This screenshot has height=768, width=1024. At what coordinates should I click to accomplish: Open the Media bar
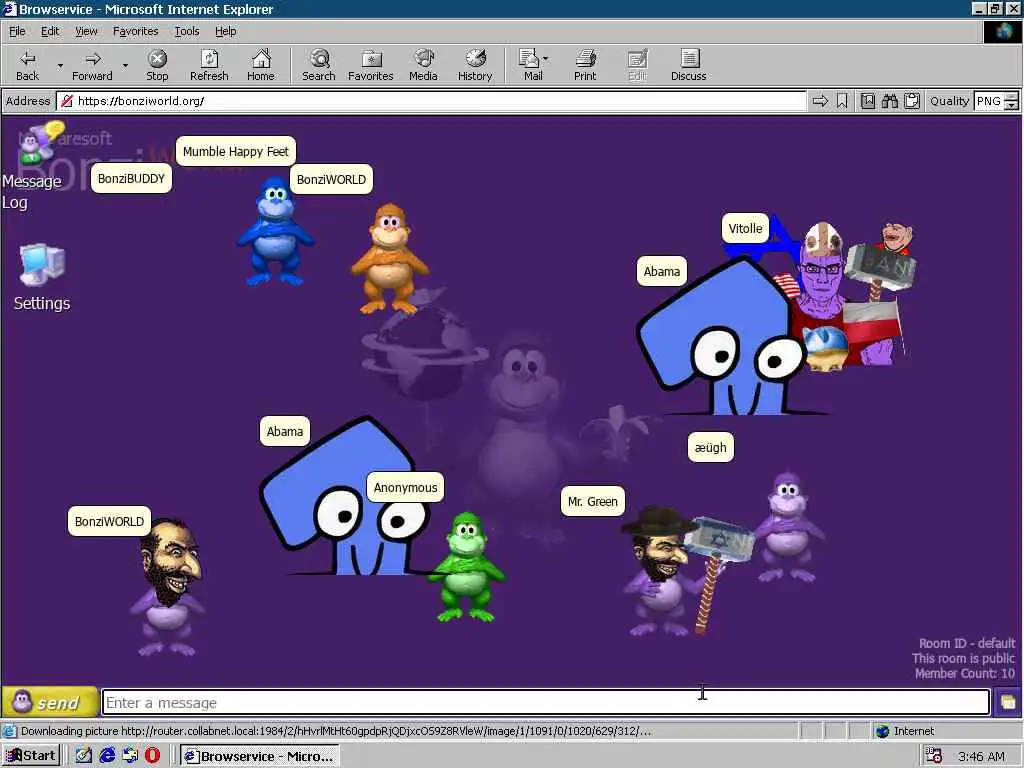[x=423, y=65]
